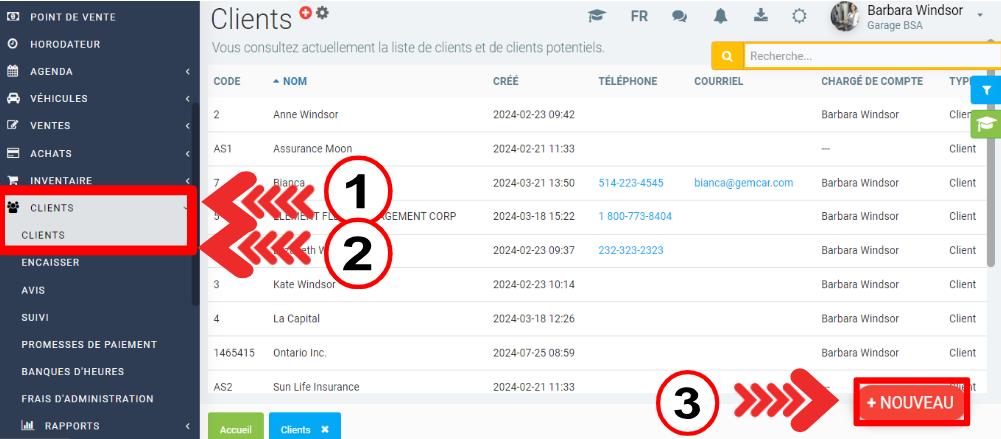
Task: Click the + Nouveau button
Action: pyautogui.click(x=911, y=402)
